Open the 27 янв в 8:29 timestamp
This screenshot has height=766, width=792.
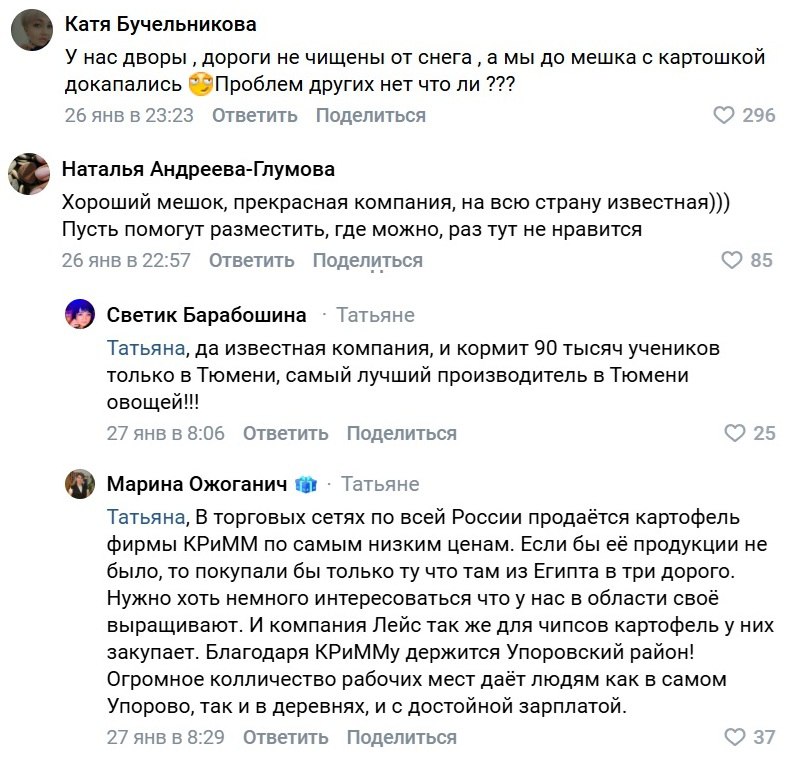[x=165, y=737]
